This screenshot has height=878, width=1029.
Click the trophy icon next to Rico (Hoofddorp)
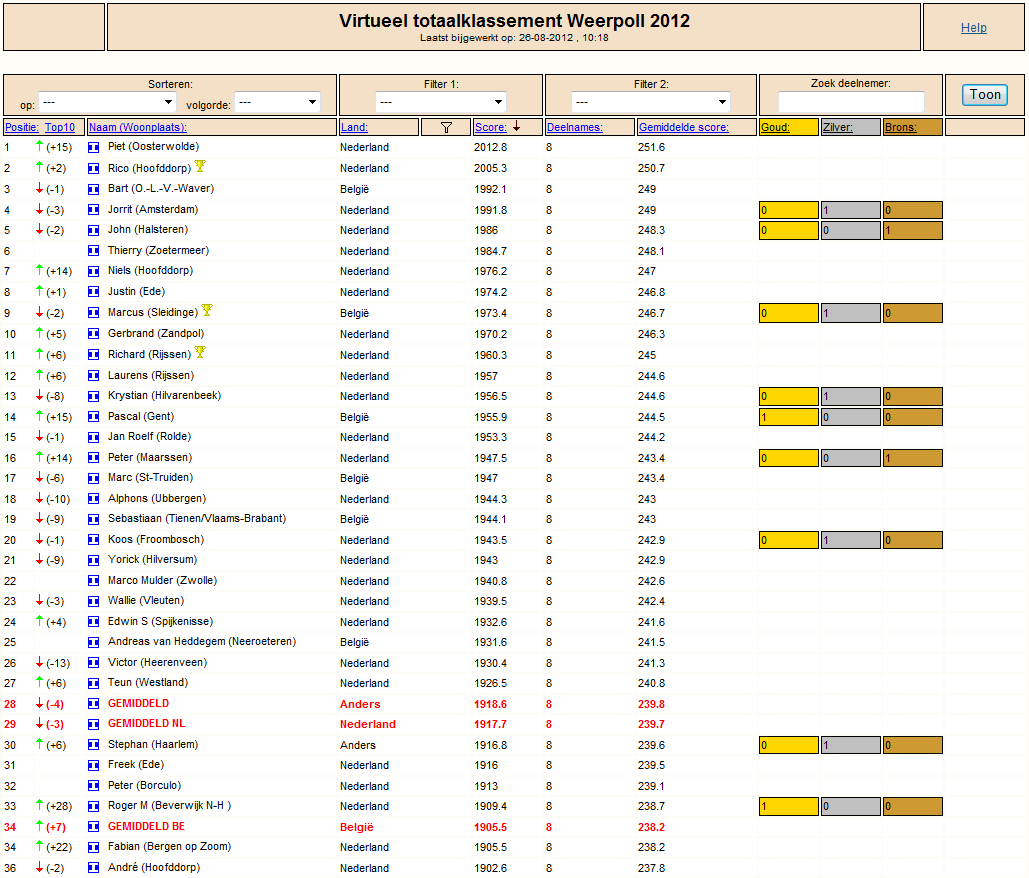[200, 166]
